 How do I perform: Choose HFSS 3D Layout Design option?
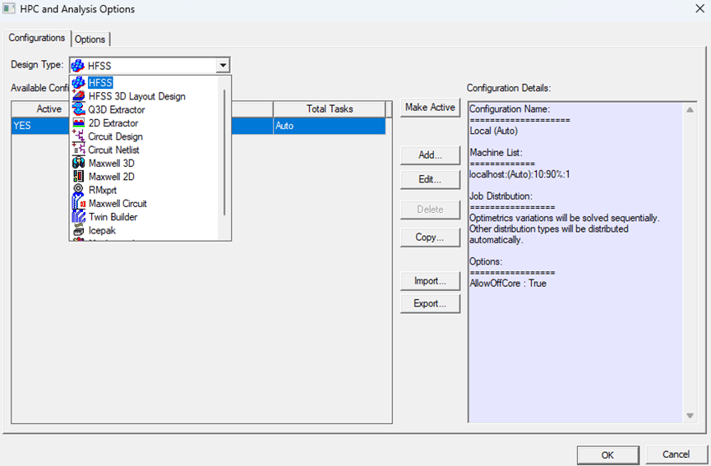pyautogui.click(x=137, y=96)
